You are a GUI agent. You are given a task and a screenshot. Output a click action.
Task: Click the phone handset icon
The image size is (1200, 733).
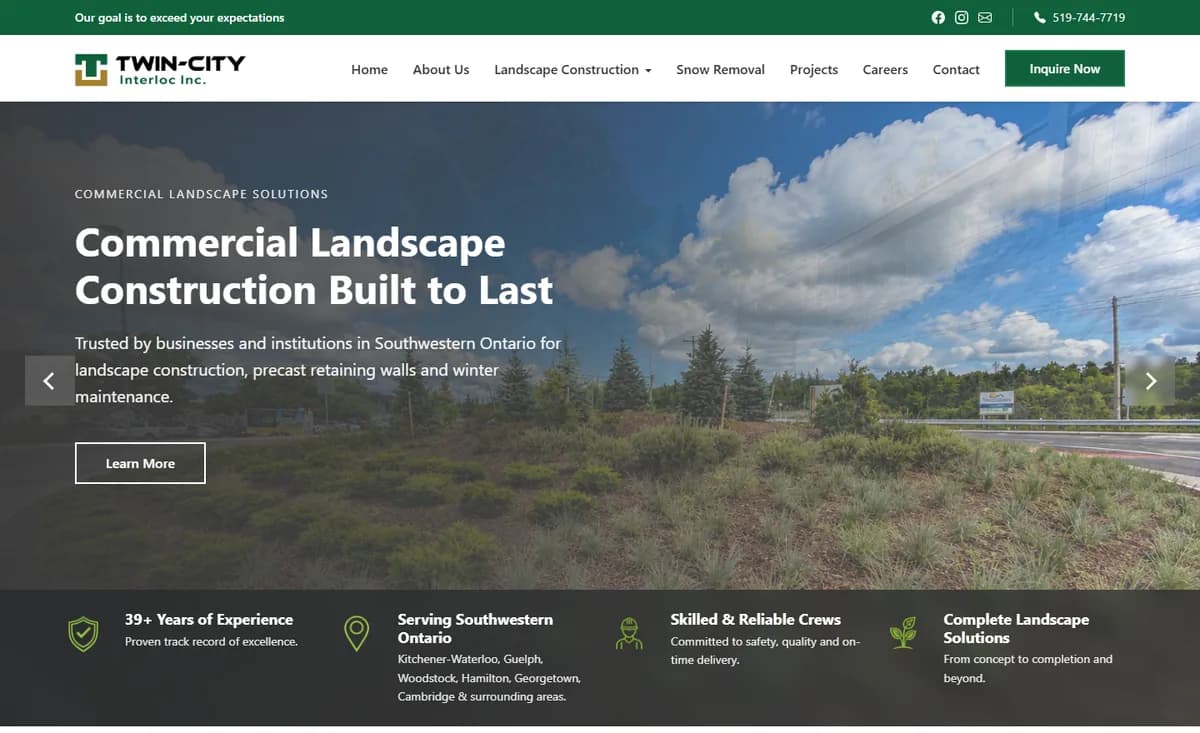1040,17
